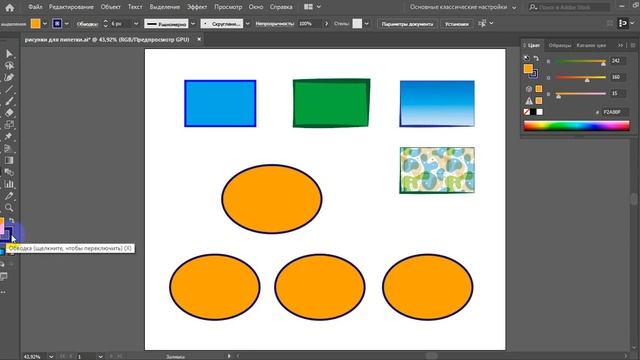The image size is (640, 360).
Task: Open the stroke weight dropdown
Action: coord(136,24)
